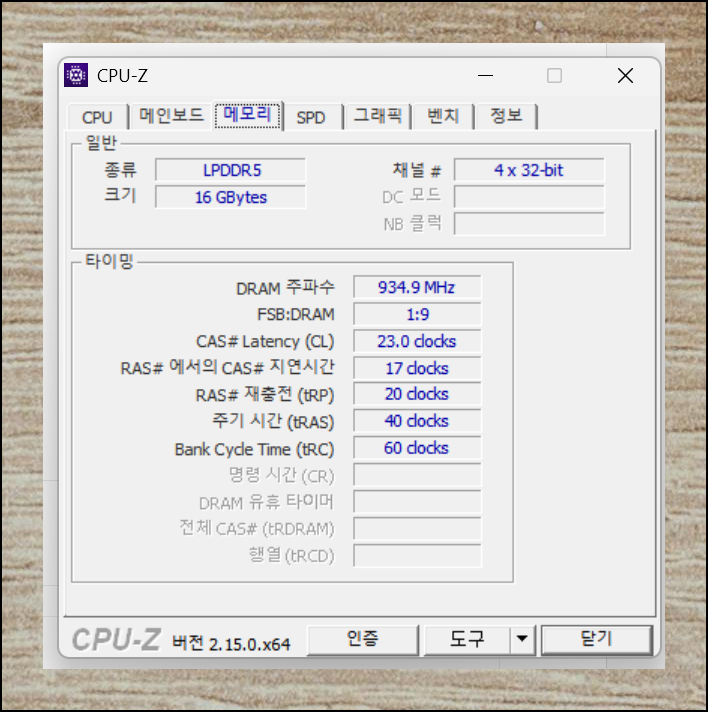Image resolution: width=708 pixels, height=712 pixels.
Task: Click the FSB:DRAM label
Action: click(296, 314)
